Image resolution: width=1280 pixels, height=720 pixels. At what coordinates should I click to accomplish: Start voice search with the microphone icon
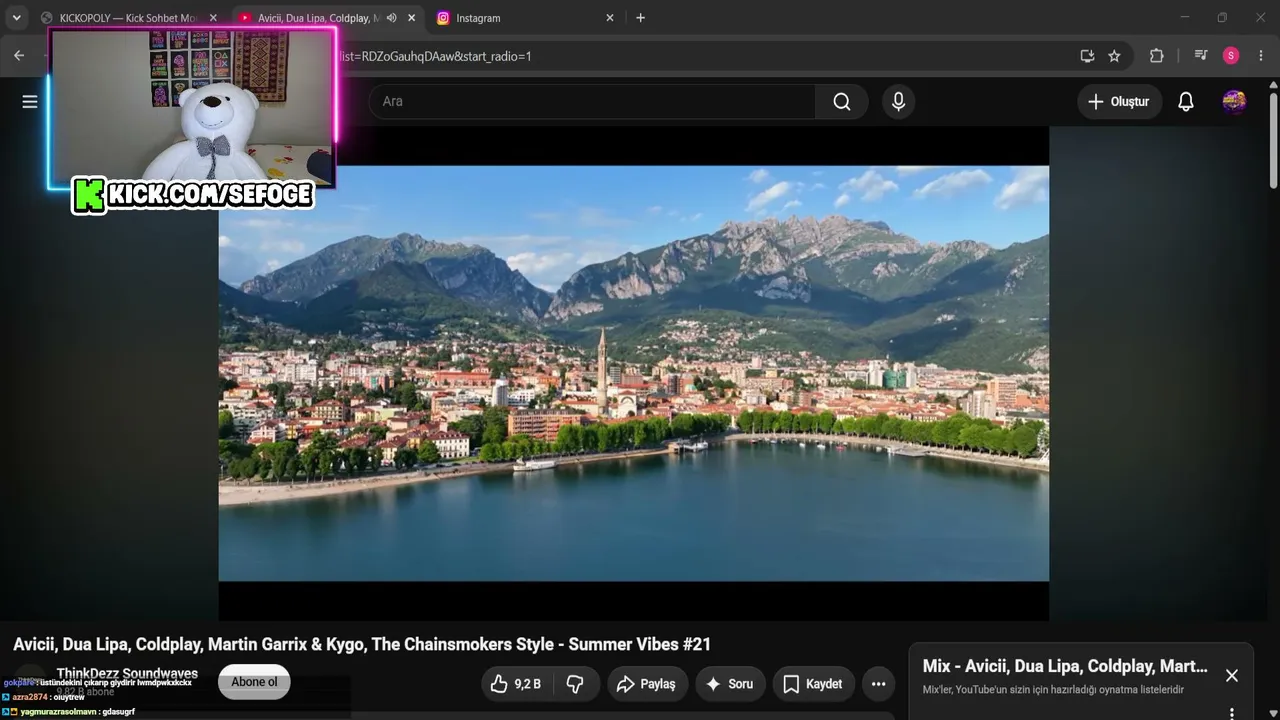(x=898, y=101)
